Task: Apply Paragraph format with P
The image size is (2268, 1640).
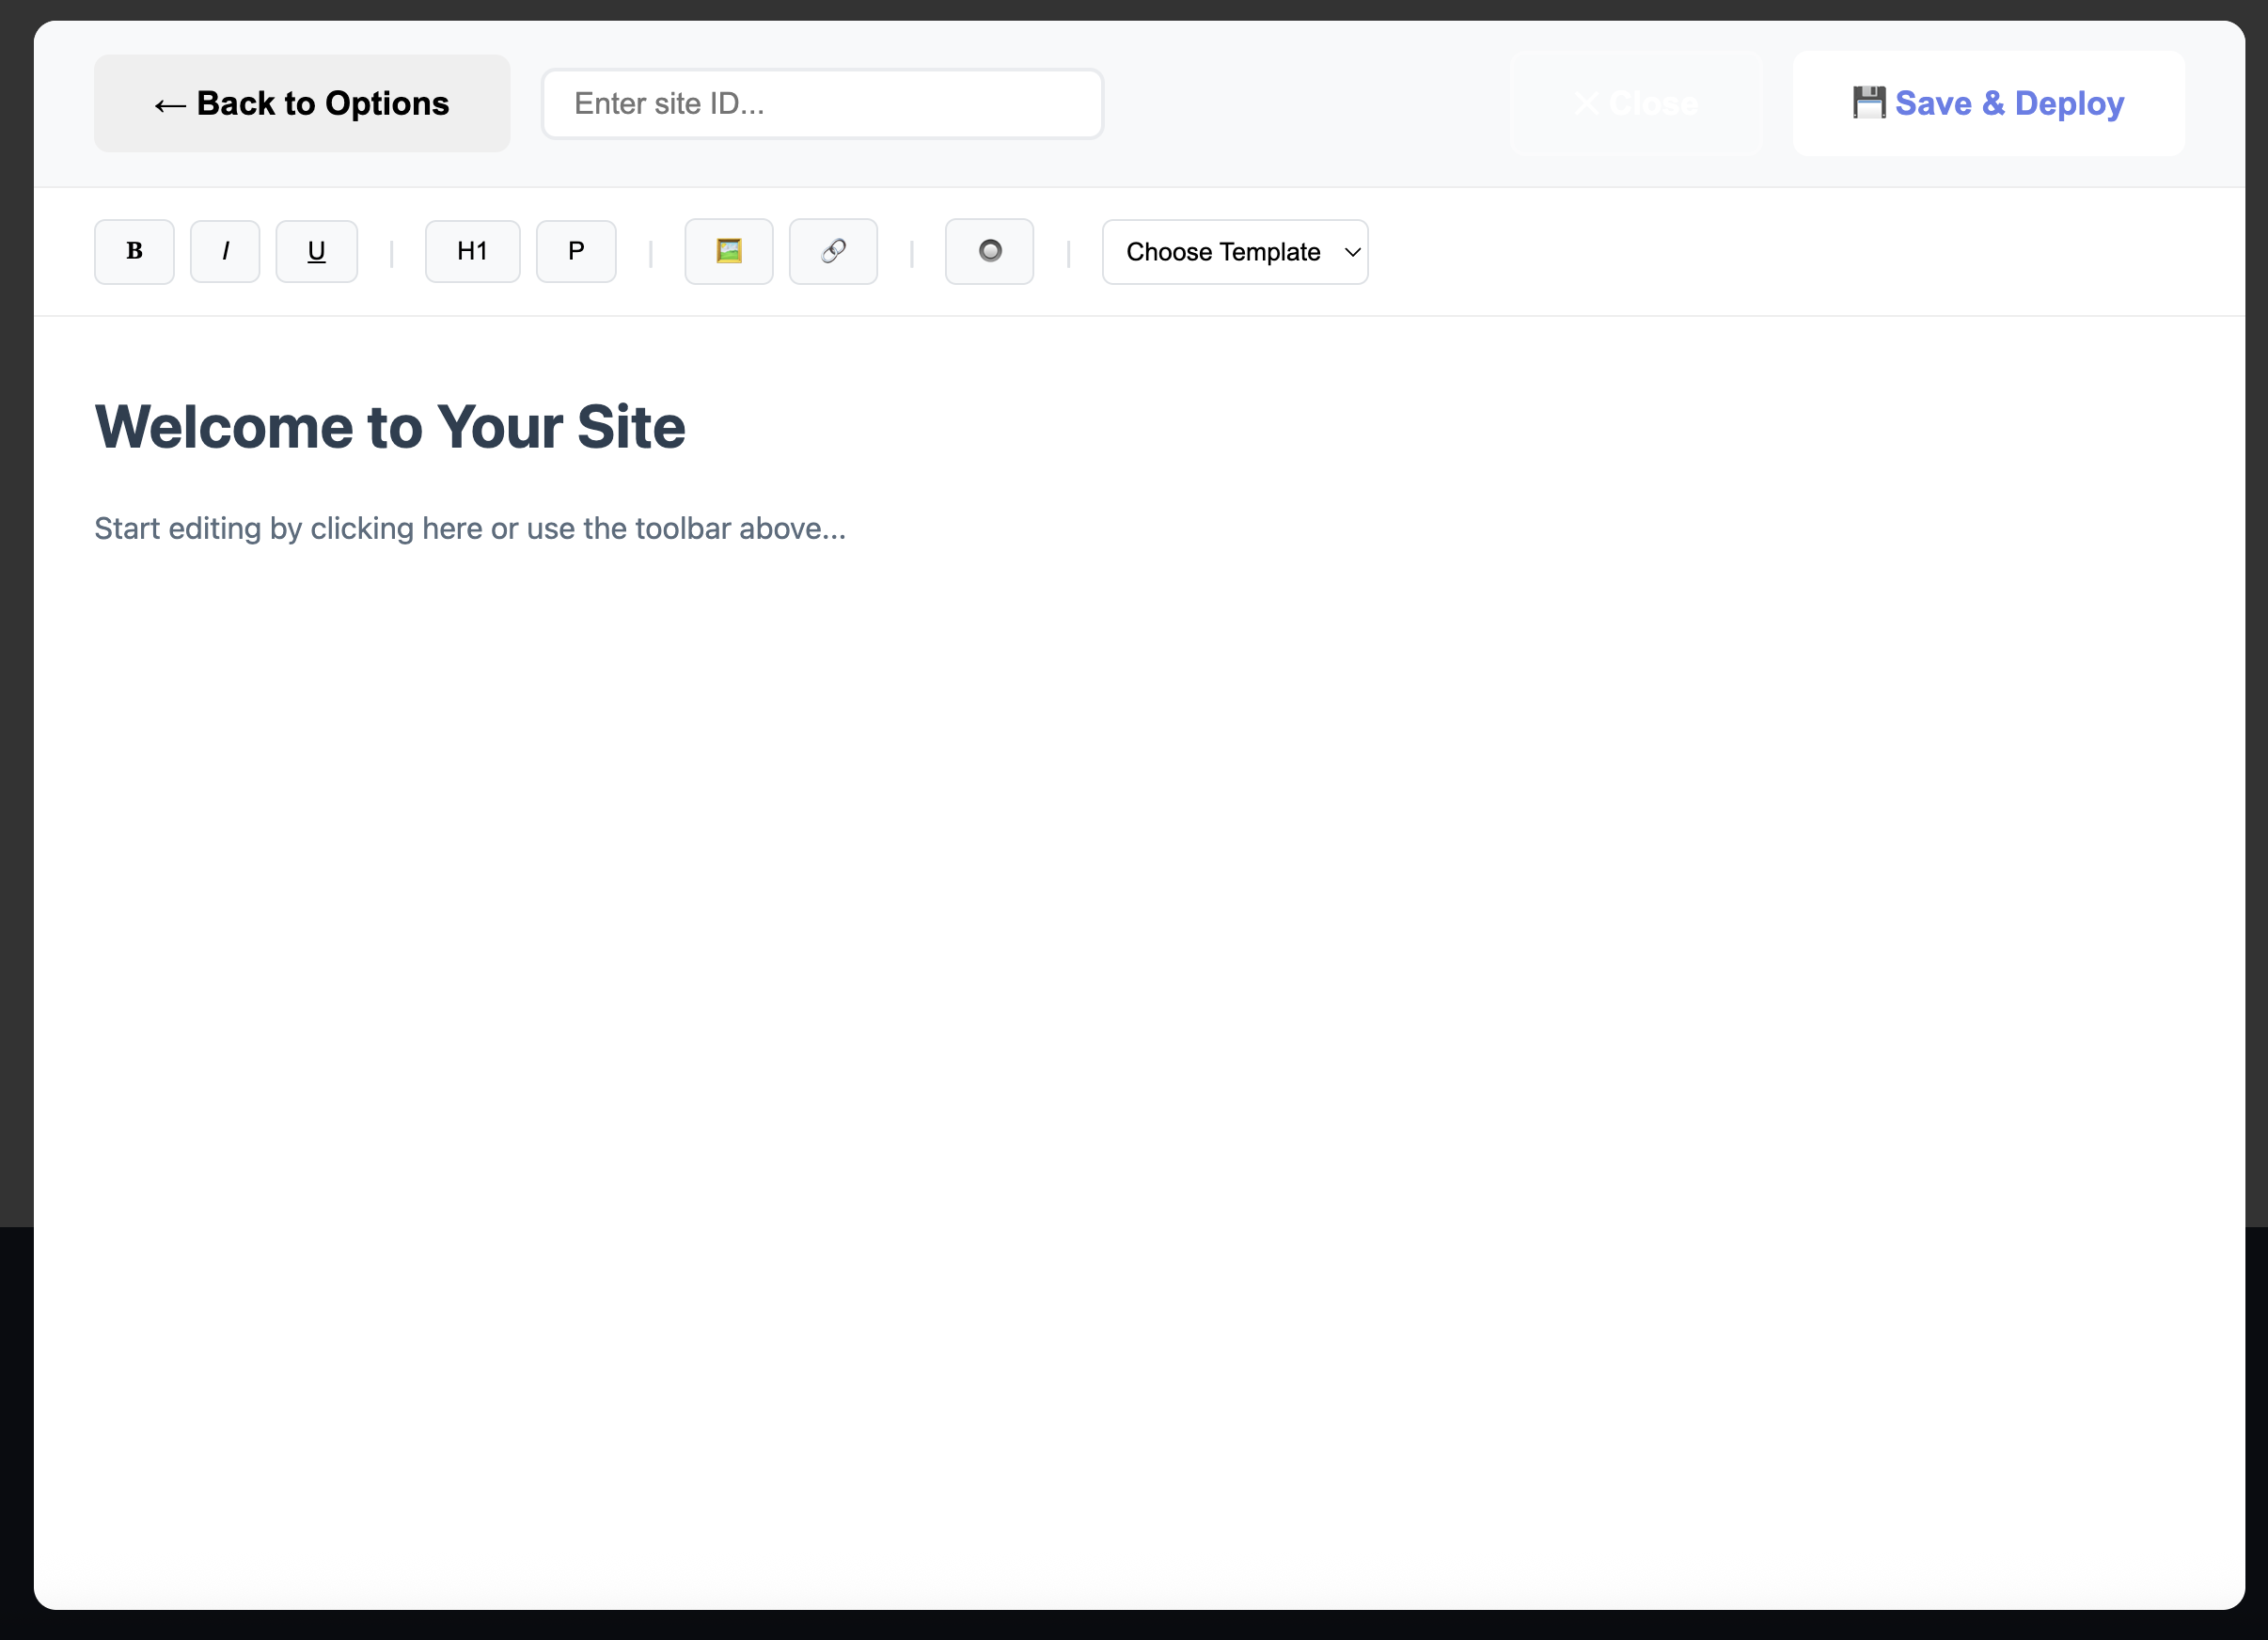Action: tap(576, 251)
